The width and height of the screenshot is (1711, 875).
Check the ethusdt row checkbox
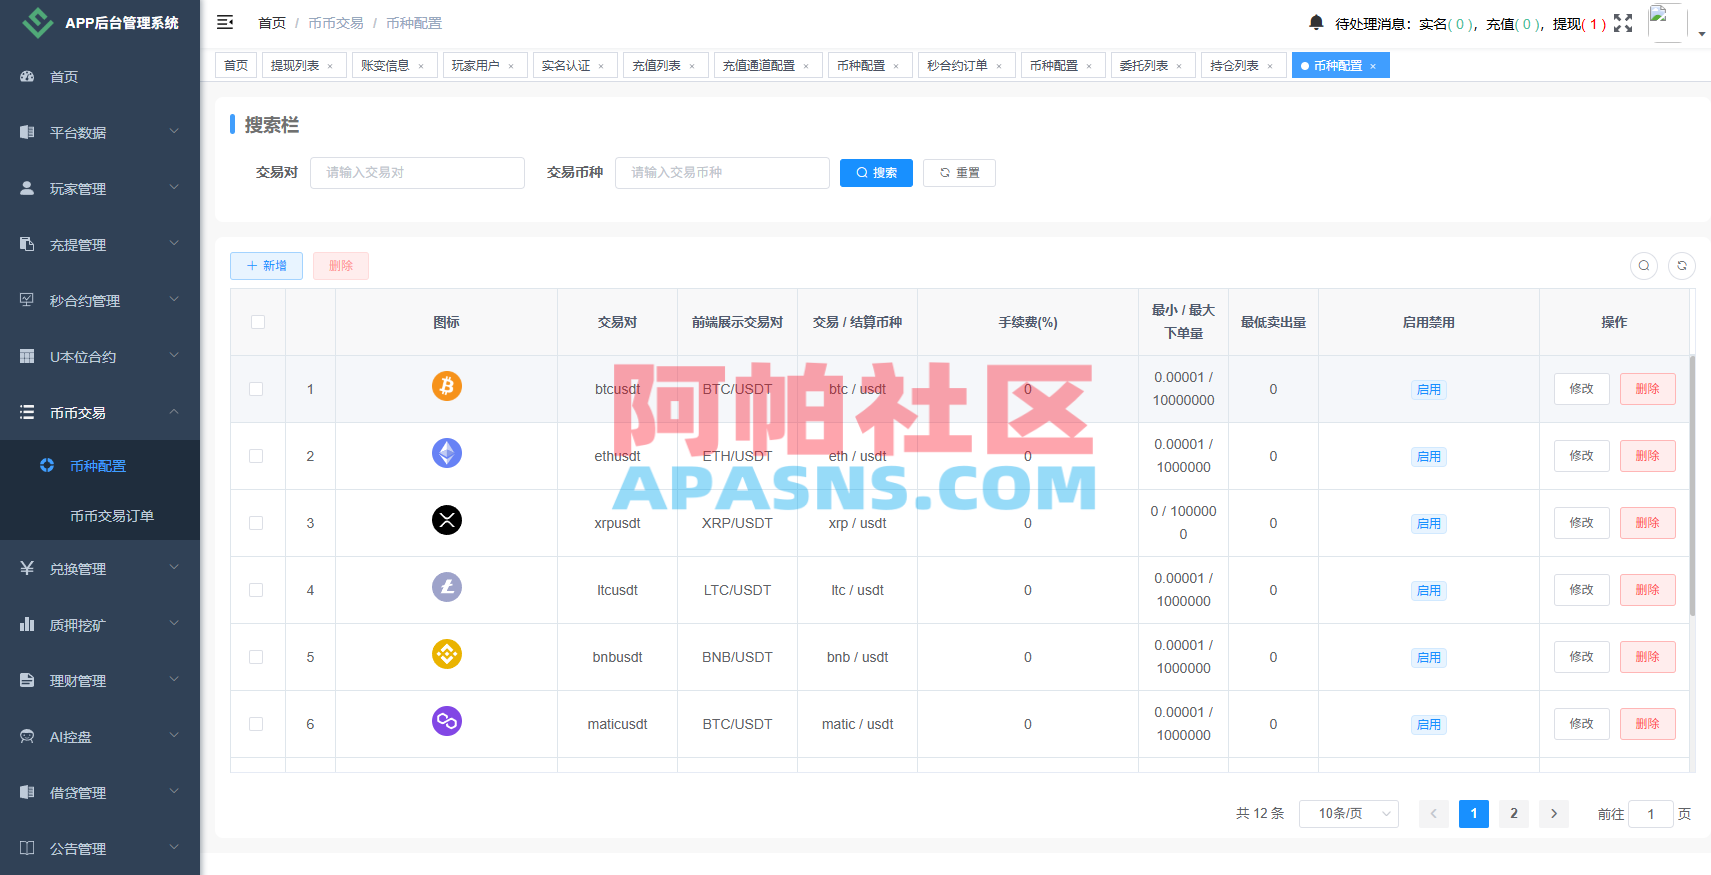[256, 456]
